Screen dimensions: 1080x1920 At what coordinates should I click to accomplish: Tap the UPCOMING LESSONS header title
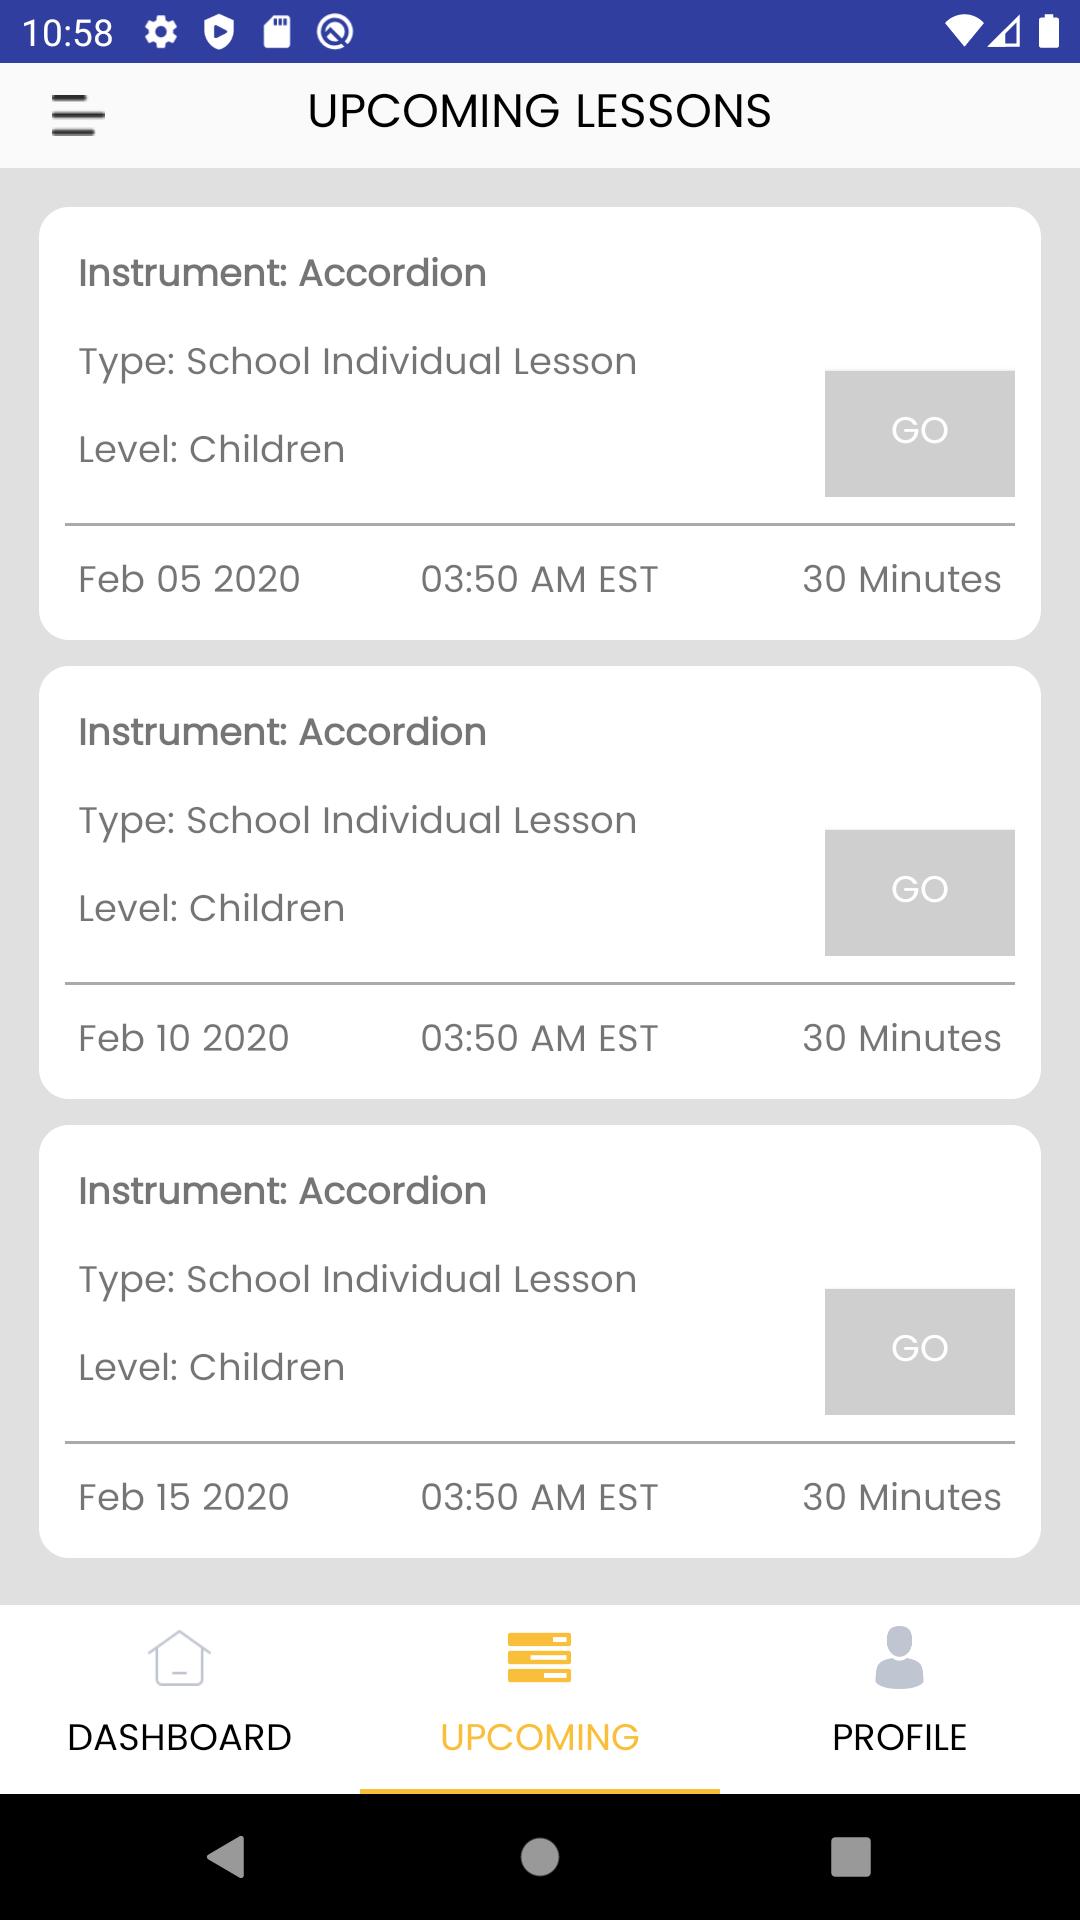tap(540, 111)
